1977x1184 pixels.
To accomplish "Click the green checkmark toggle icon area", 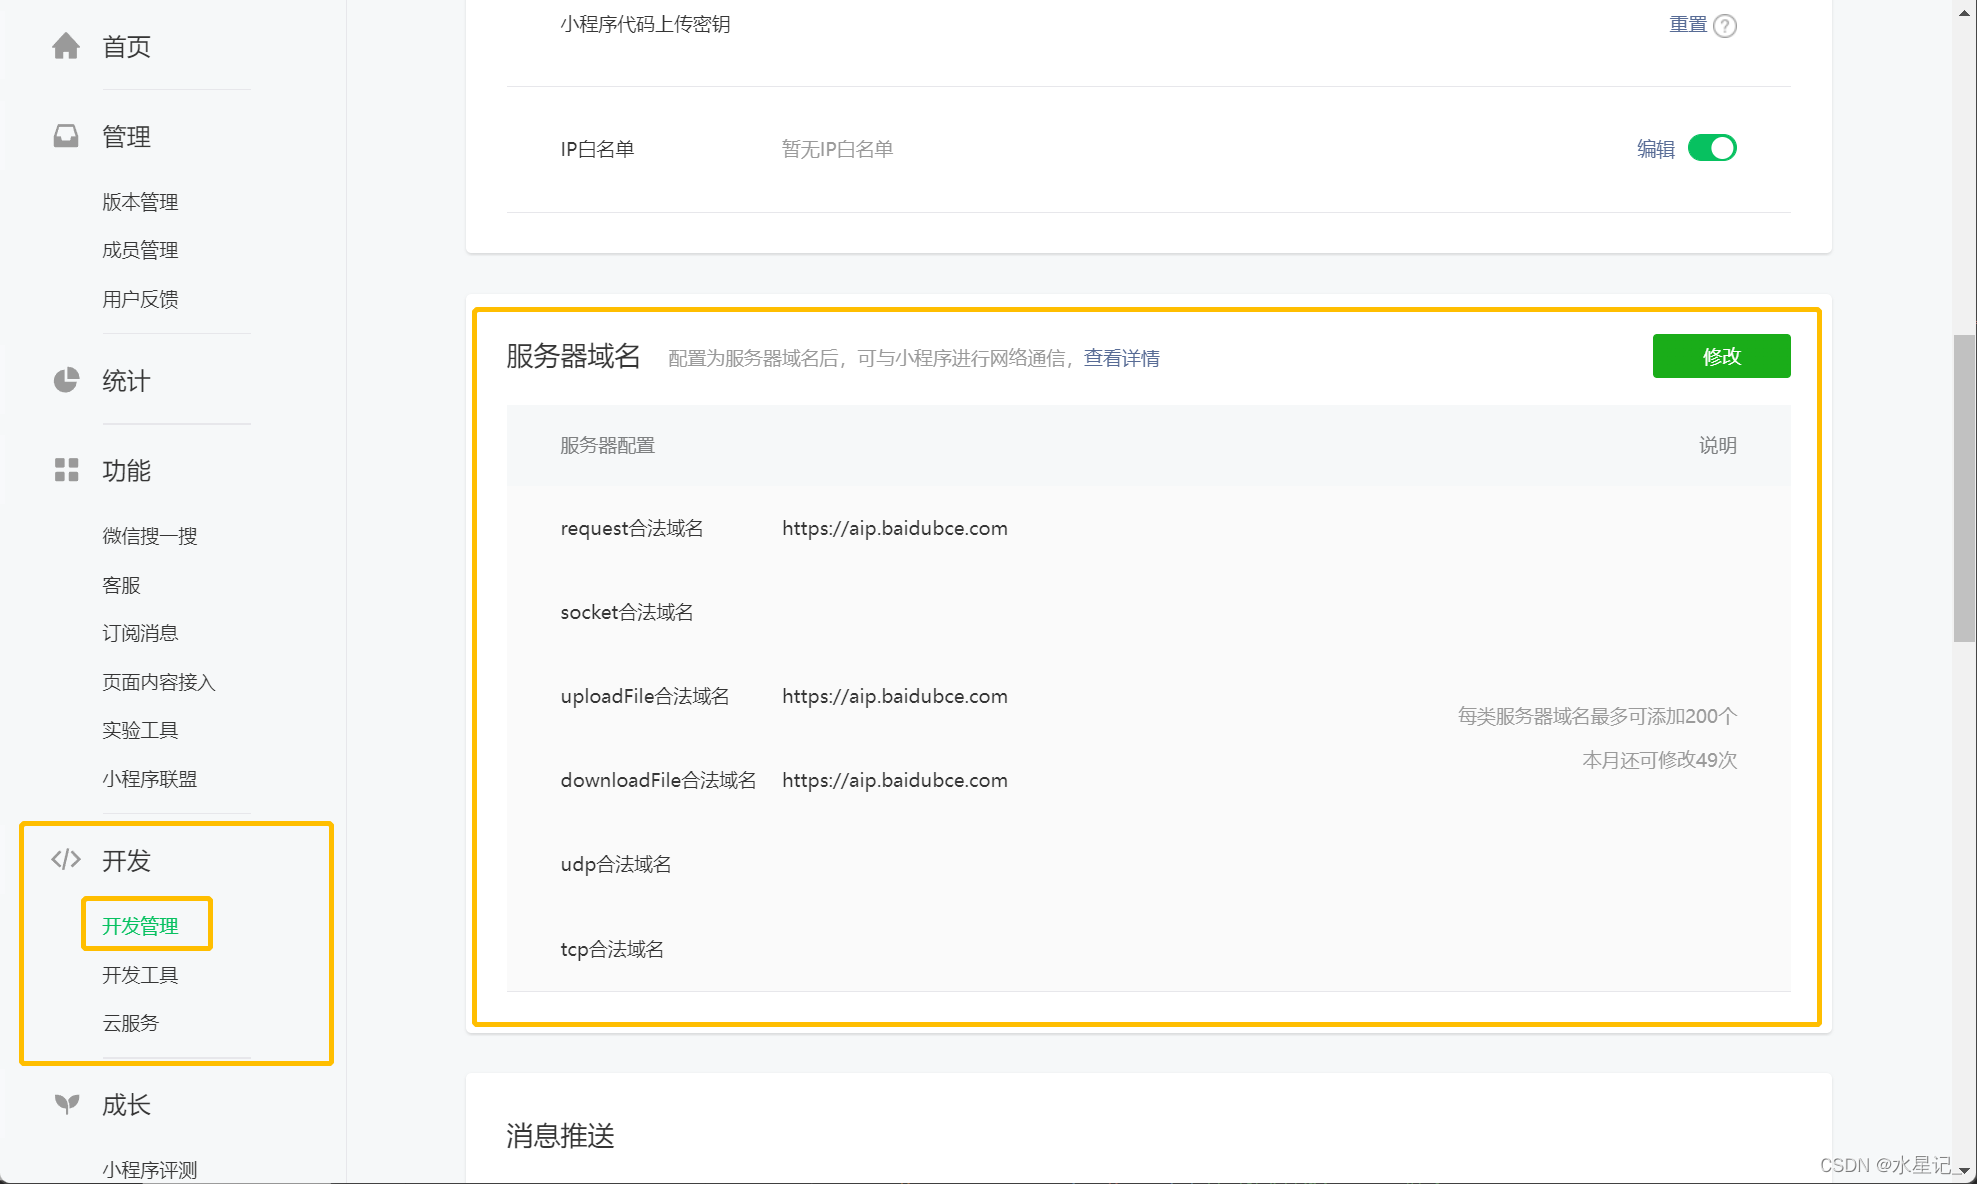I will 1712,147.
